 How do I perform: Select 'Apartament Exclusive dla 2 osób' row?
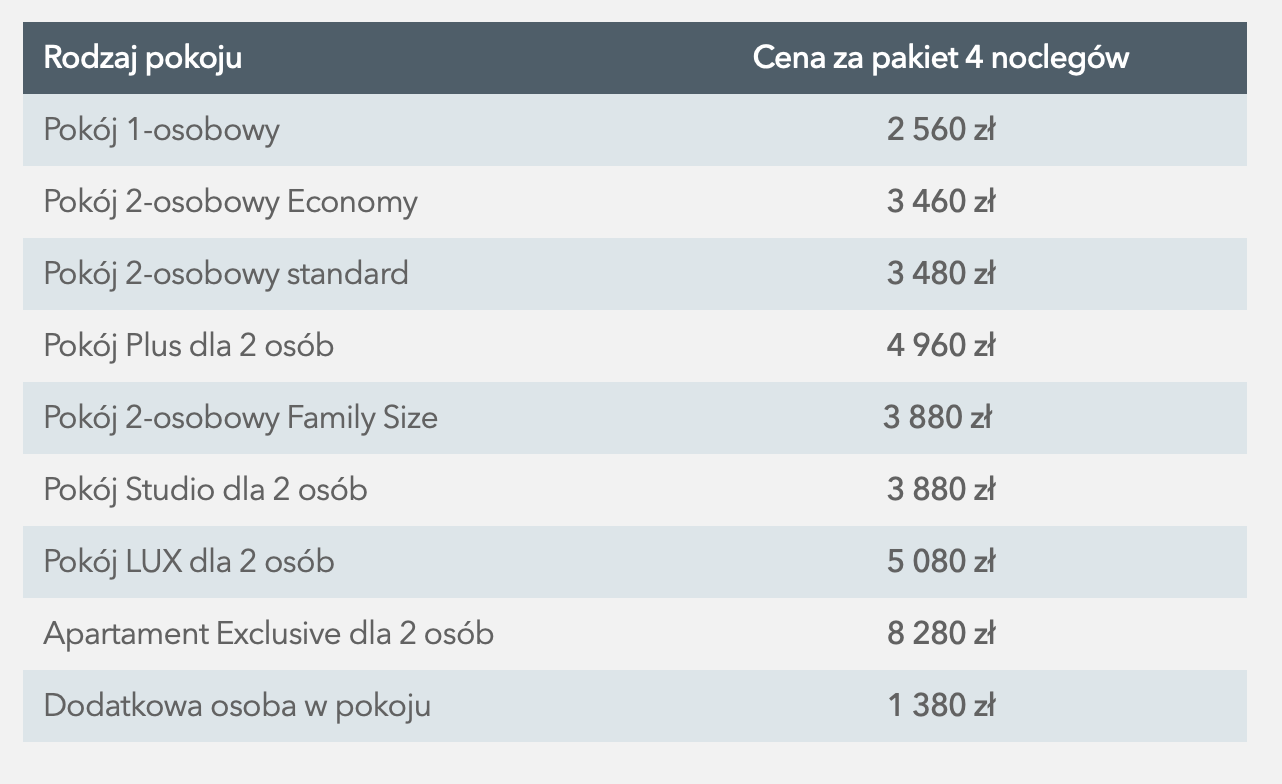click(635, 634)
